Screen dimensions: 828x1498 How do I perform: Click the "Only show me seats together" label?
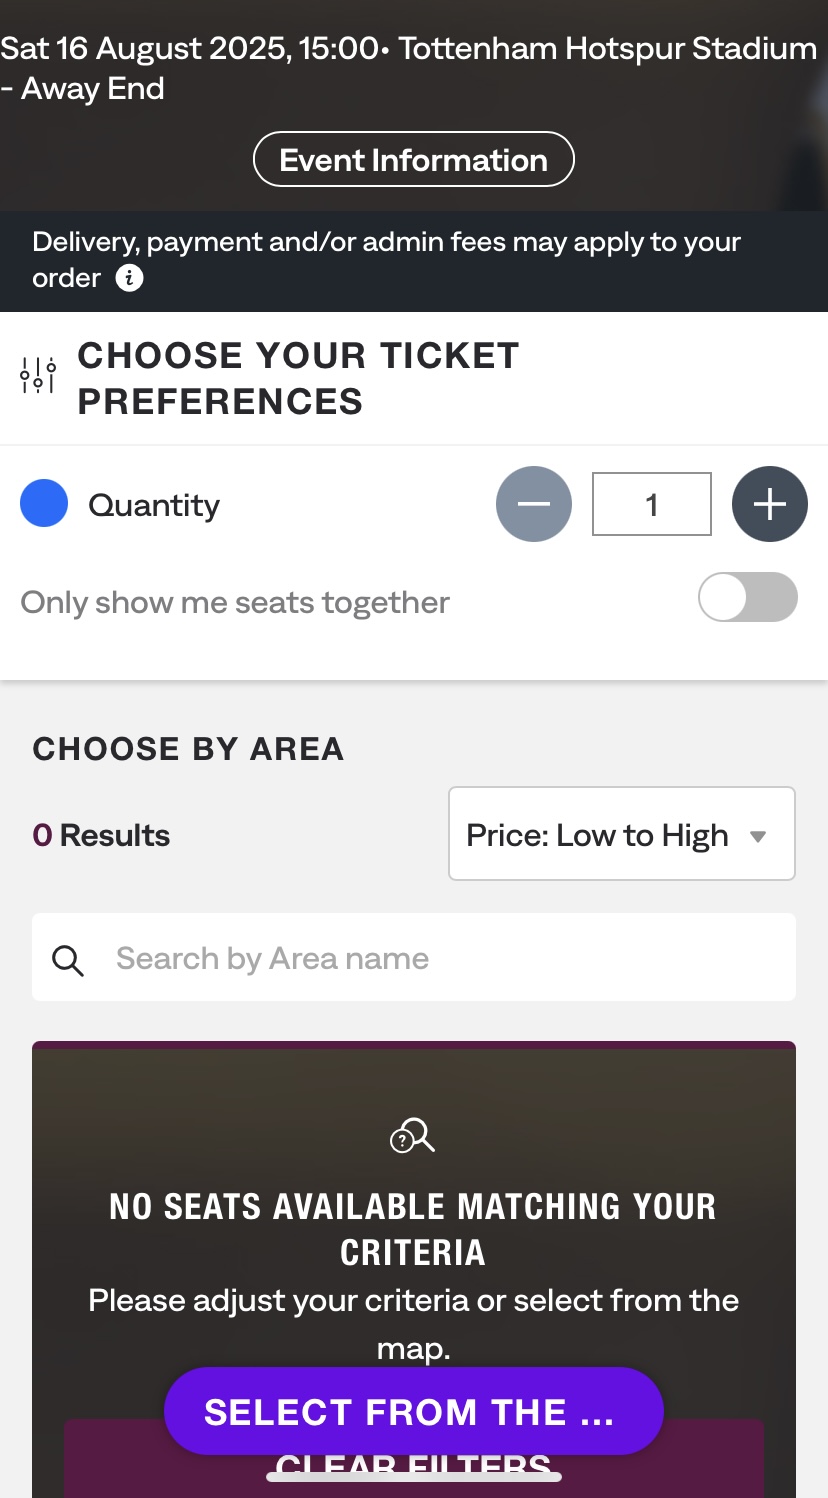tap(235, 602)
